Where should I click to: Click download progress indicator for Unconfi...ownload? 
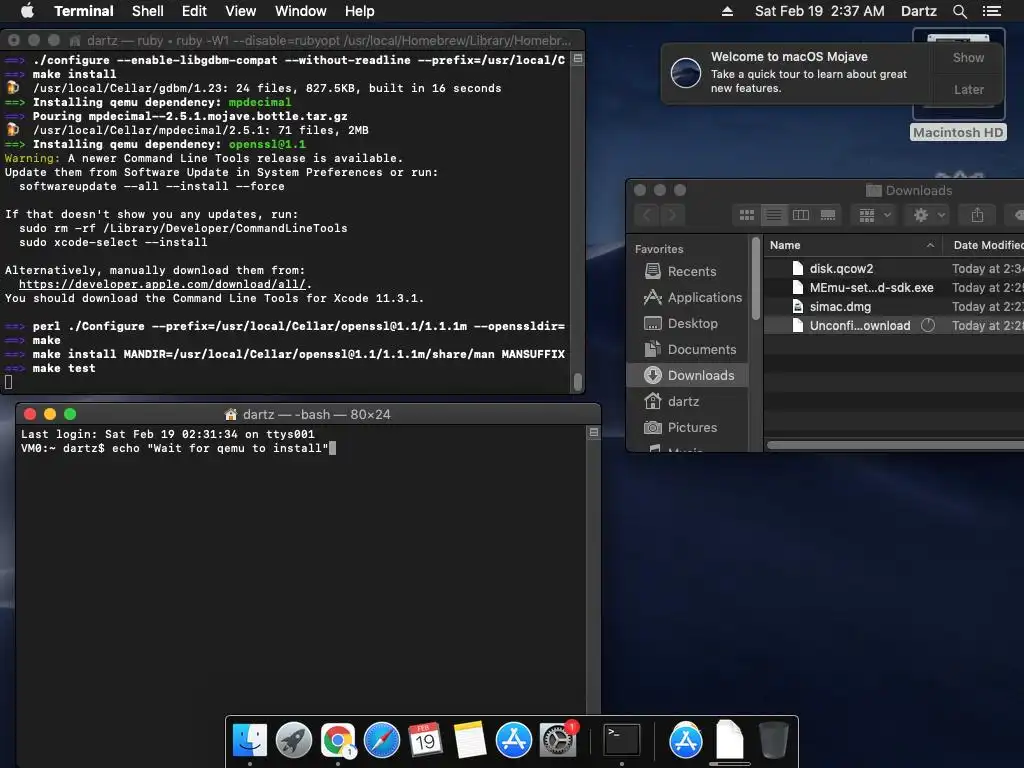pyautogui.click(x=927, y=325)
